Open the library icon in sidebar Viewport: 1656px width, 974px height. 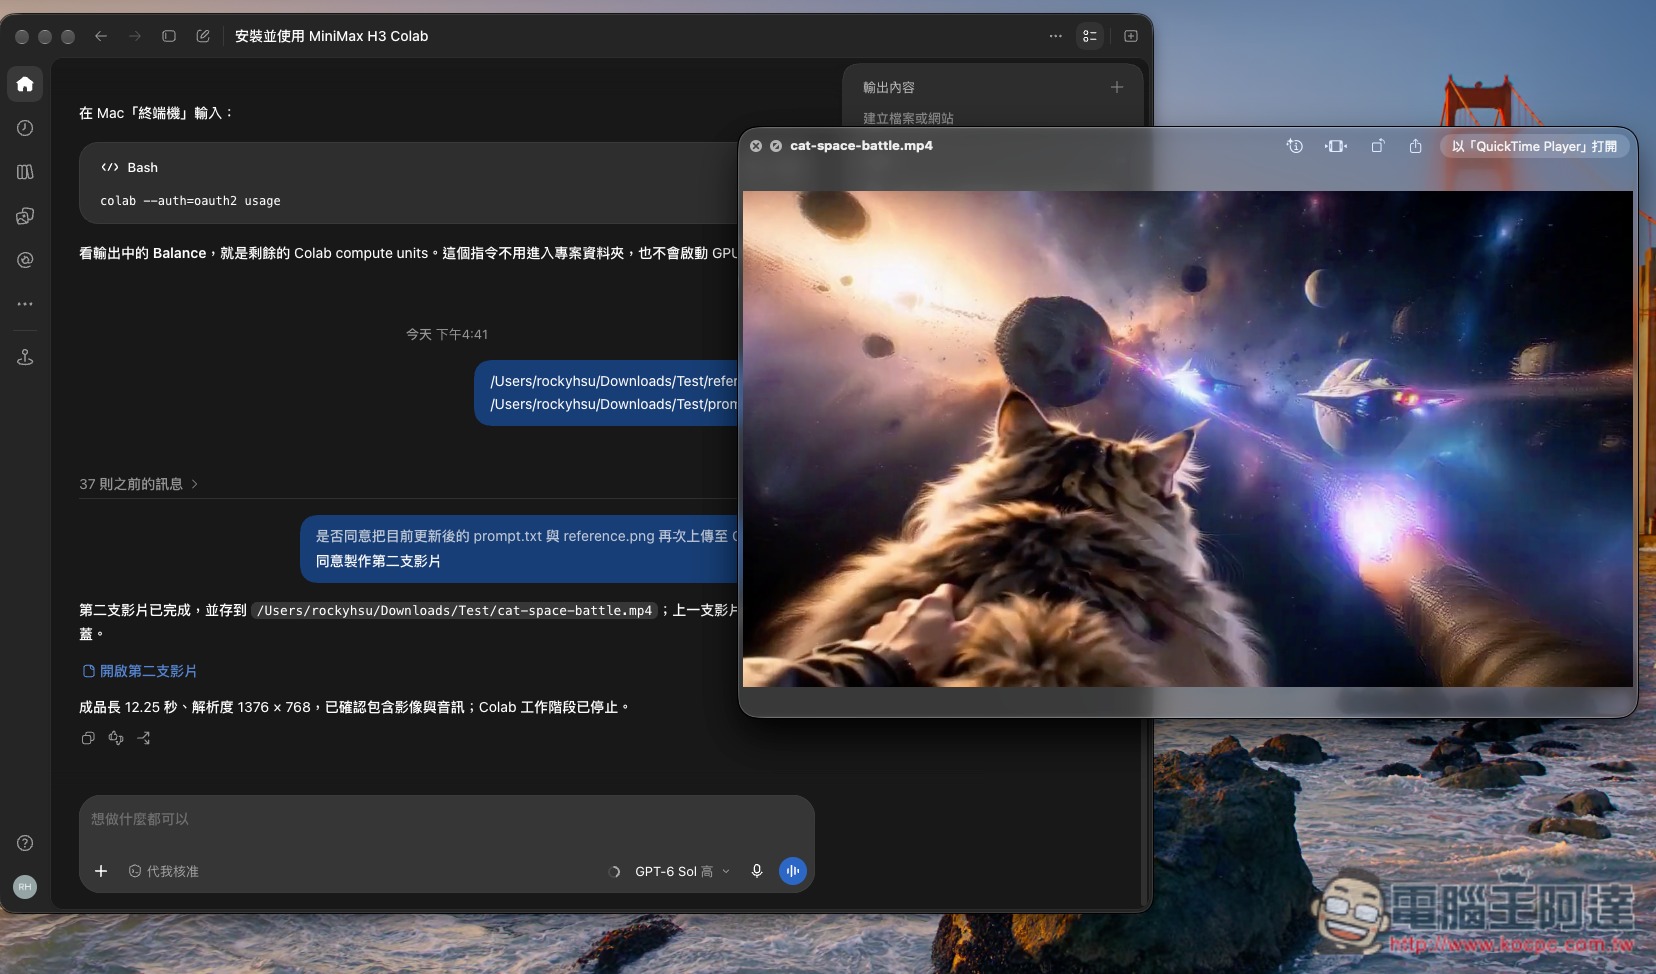[x=25, y=172]
